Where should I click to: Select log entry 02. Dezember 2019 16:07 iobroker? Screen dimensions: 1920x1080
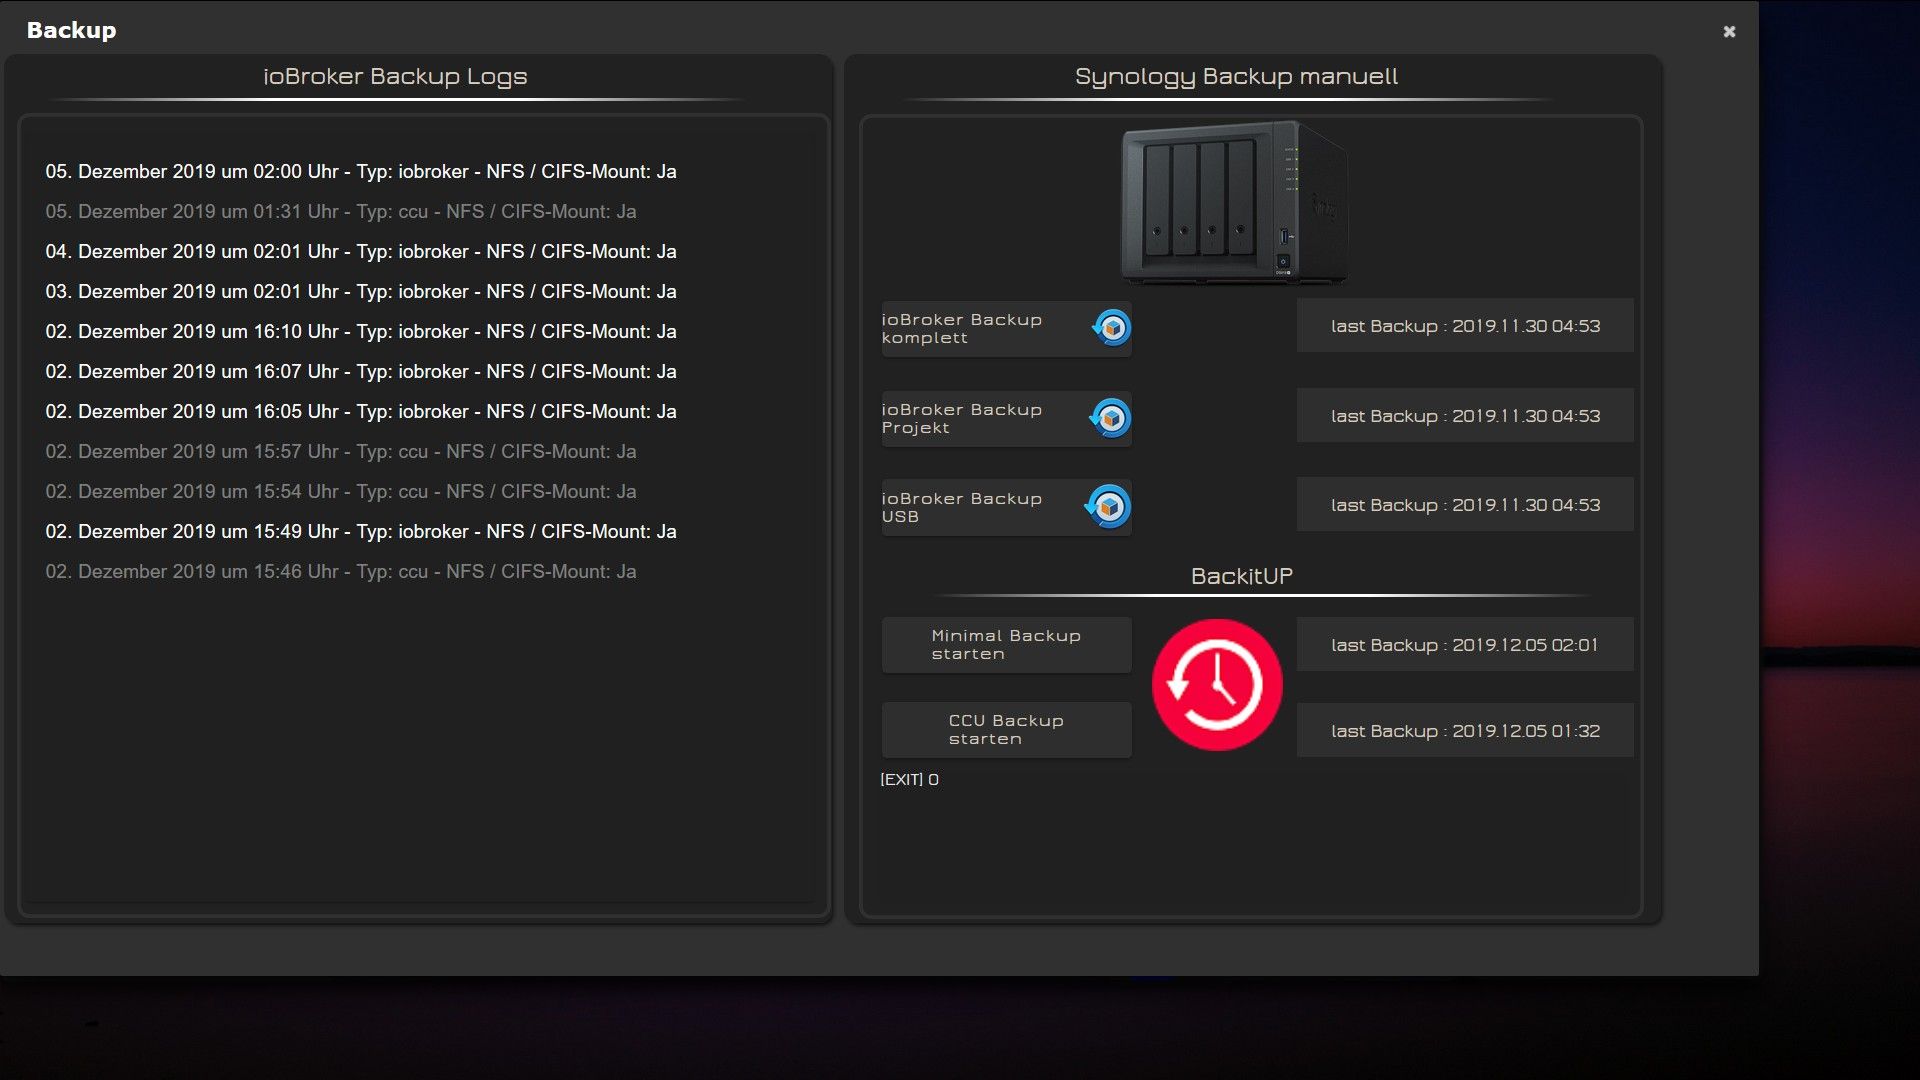(x=361, y=372)
